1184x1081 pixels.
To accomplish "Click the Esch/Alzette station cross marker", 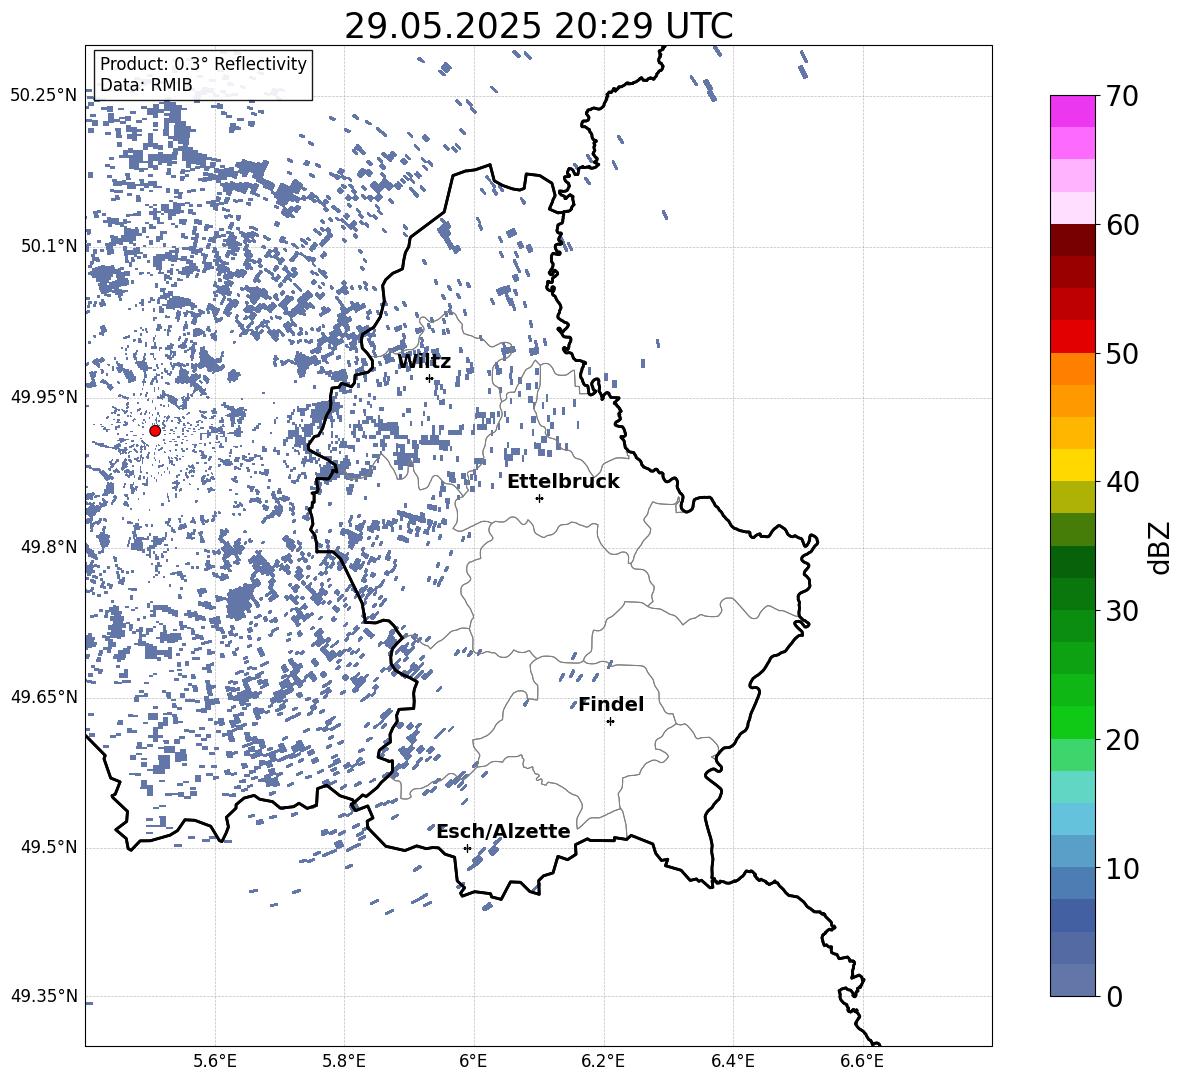I will coord(467,848).
